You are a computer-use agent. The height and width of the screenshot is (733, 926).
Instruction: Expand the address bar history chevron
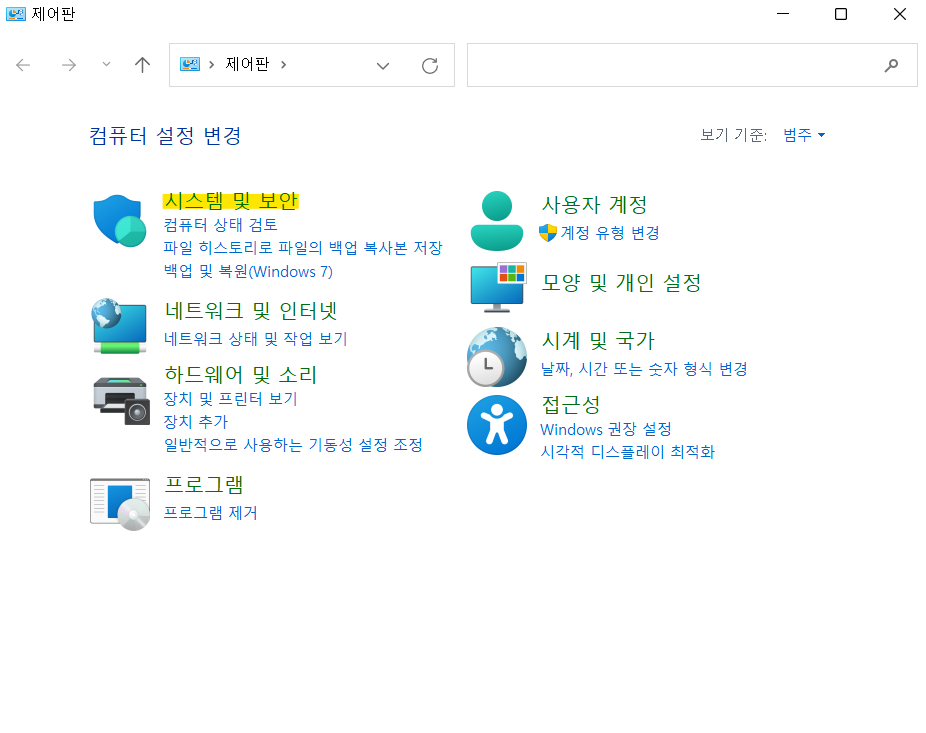click(x=383, y=66)
